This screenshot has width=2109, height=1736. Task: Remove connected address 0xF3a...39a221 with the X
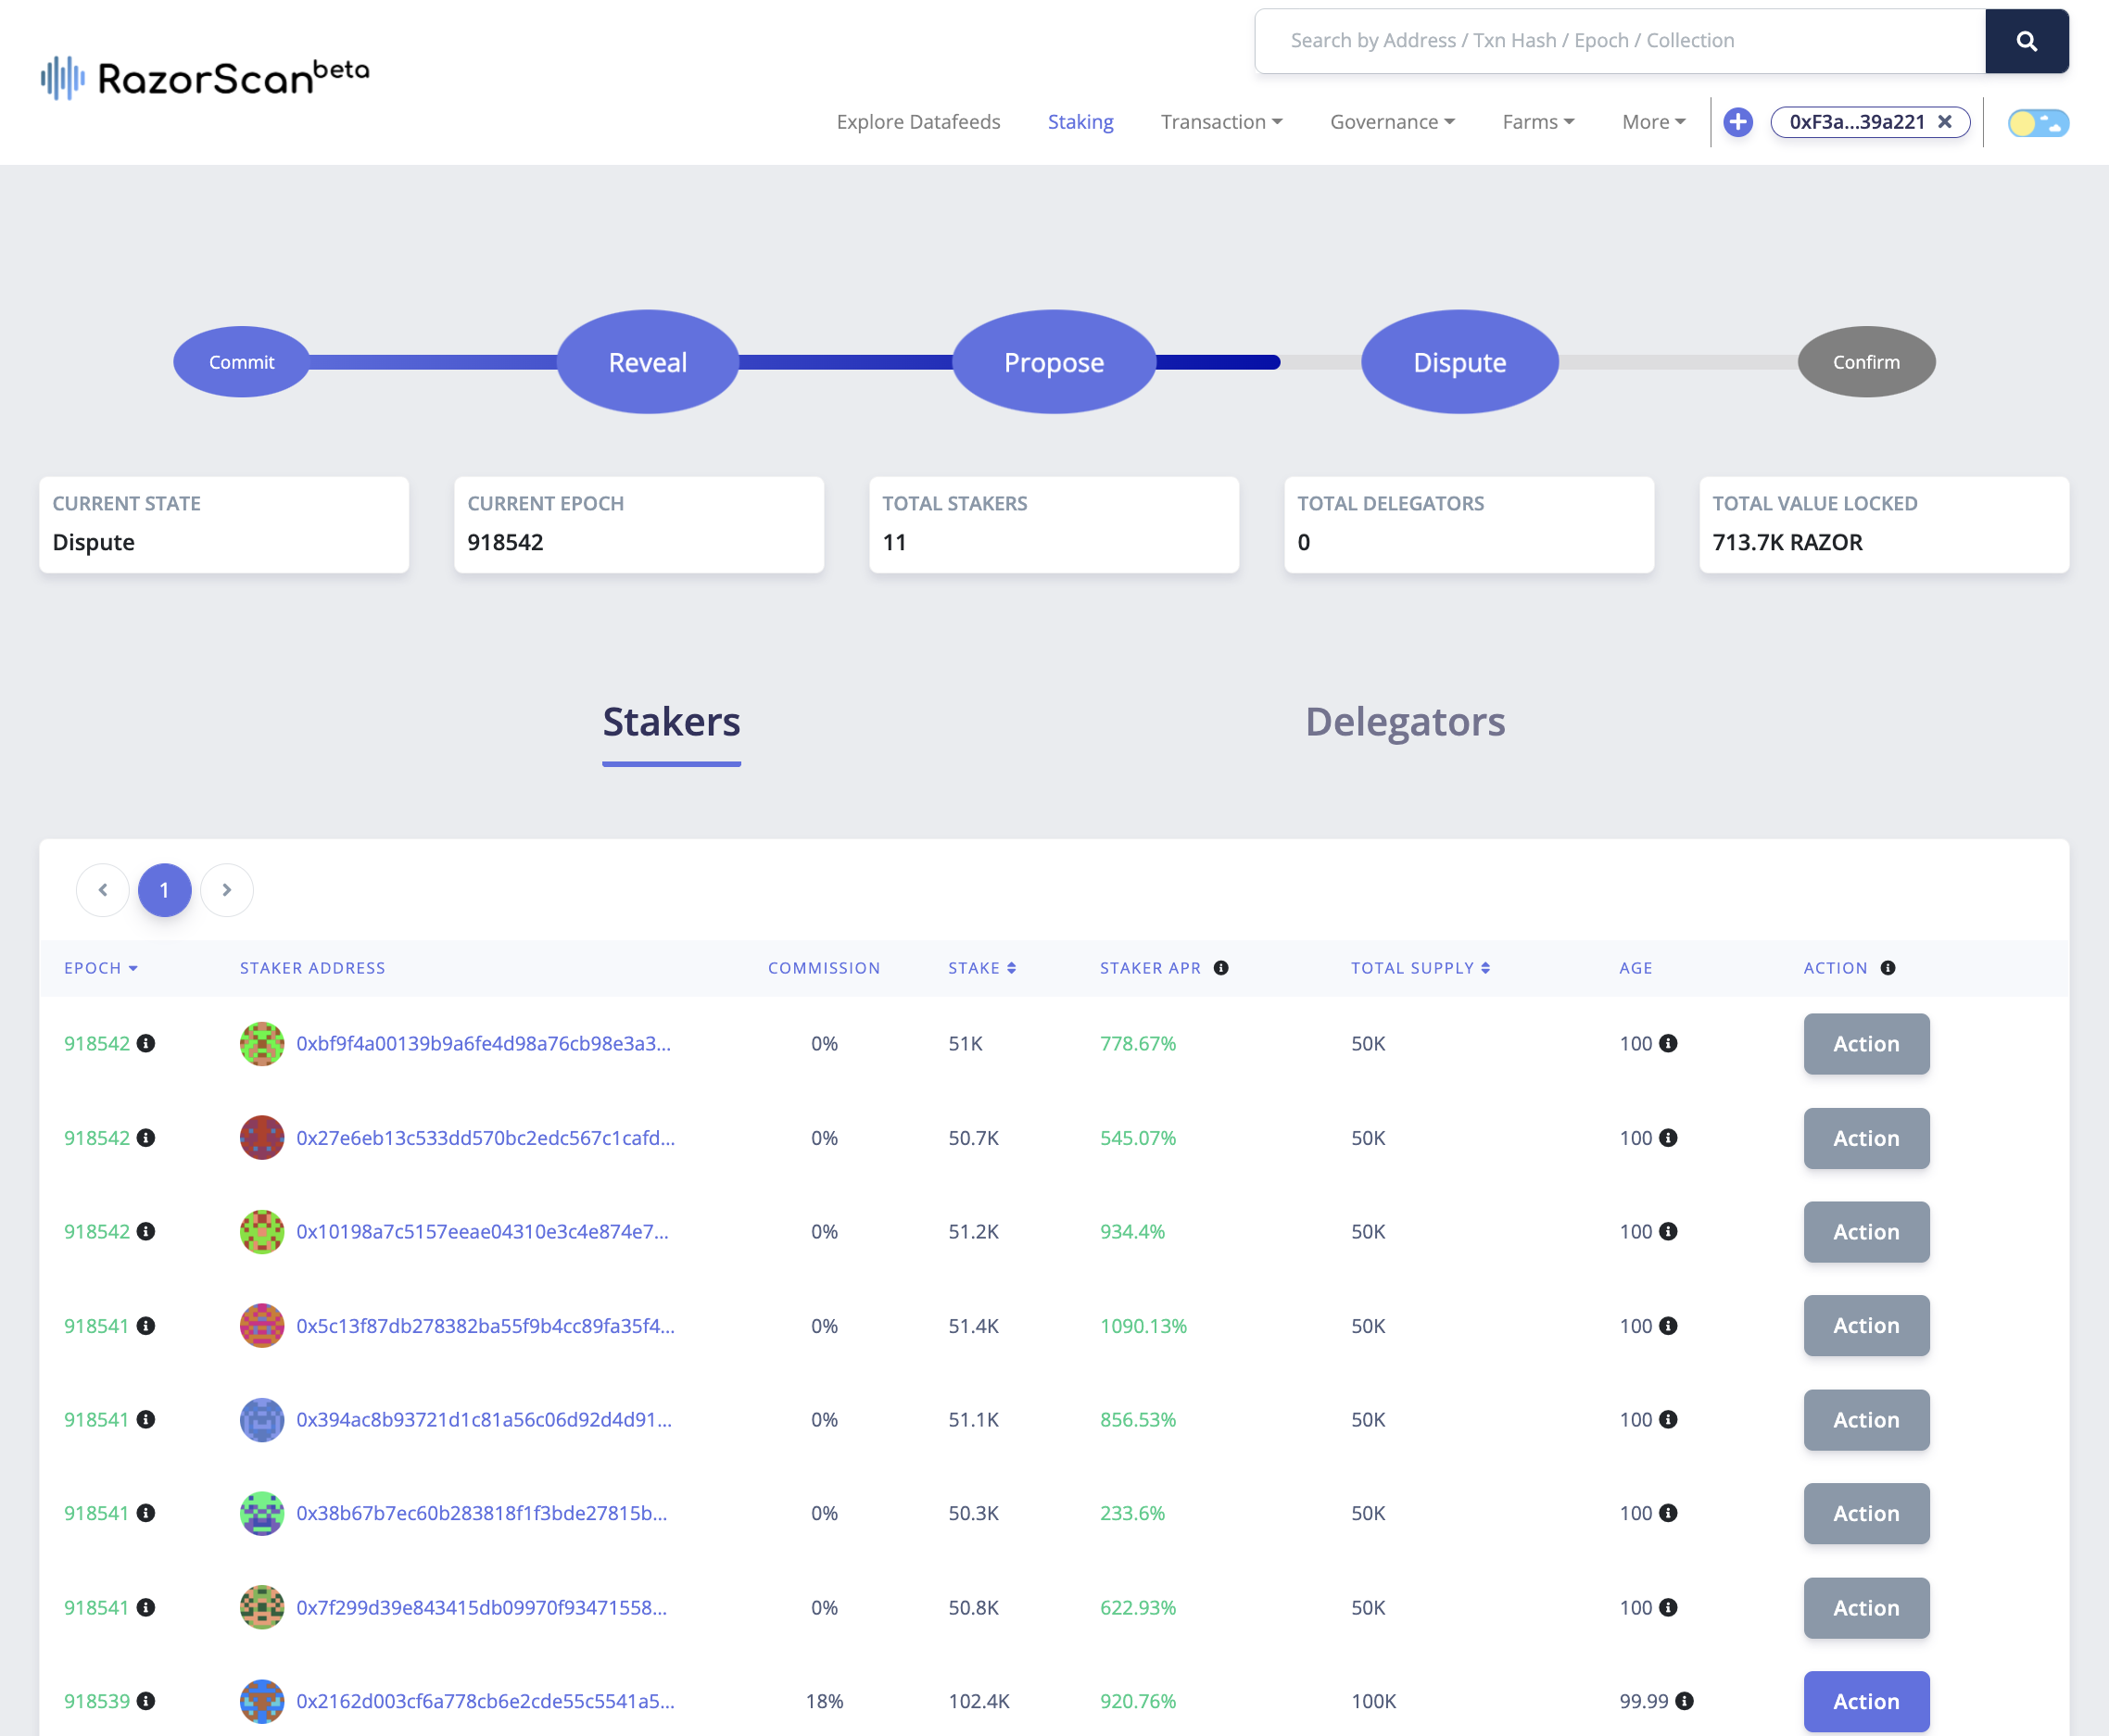coord(1945,122)
